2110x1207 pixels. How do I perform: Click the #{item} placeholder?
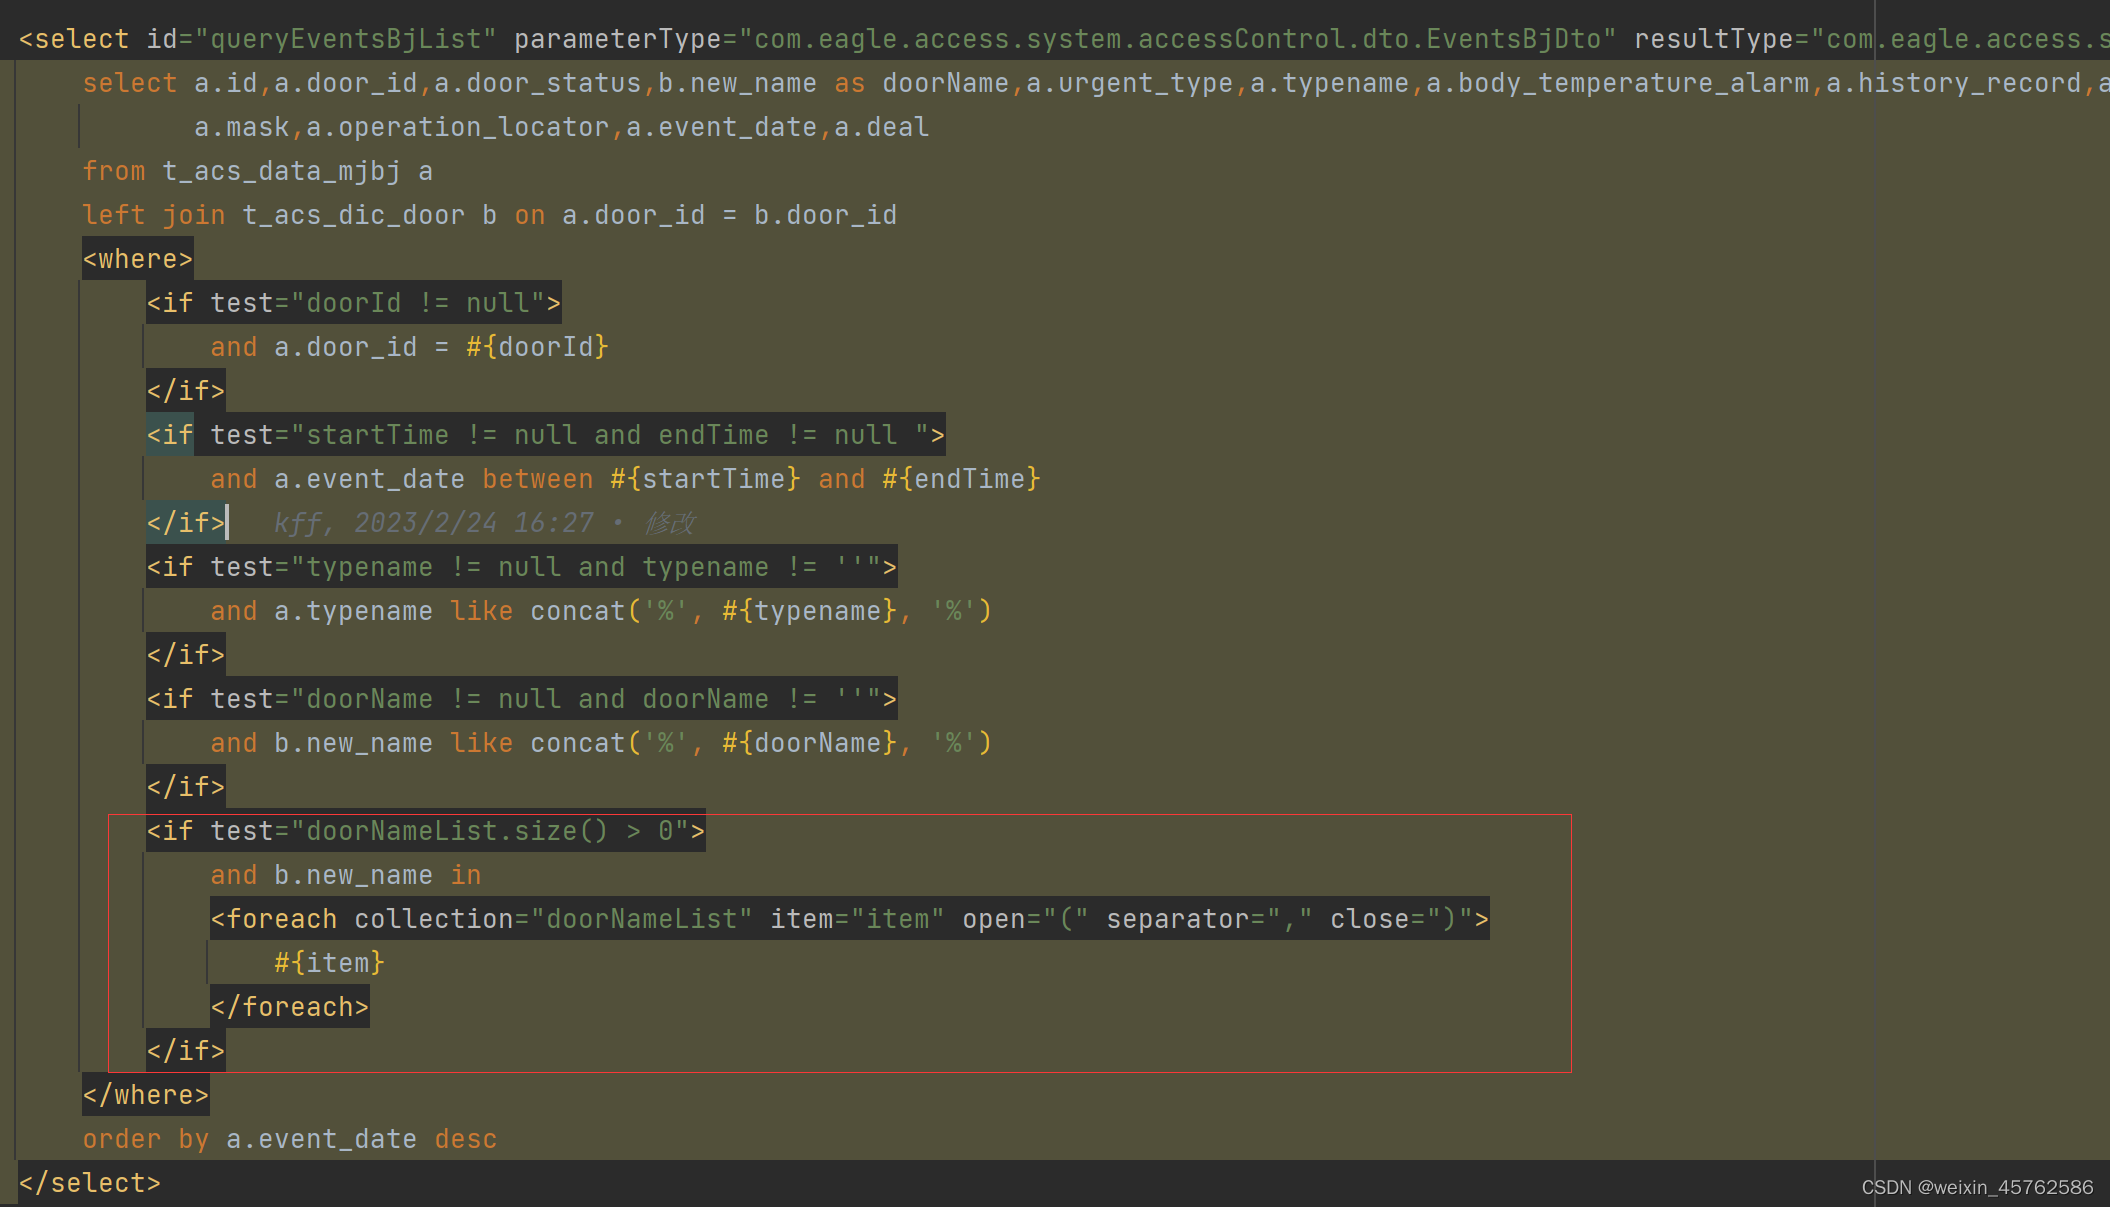pos(329,963)
